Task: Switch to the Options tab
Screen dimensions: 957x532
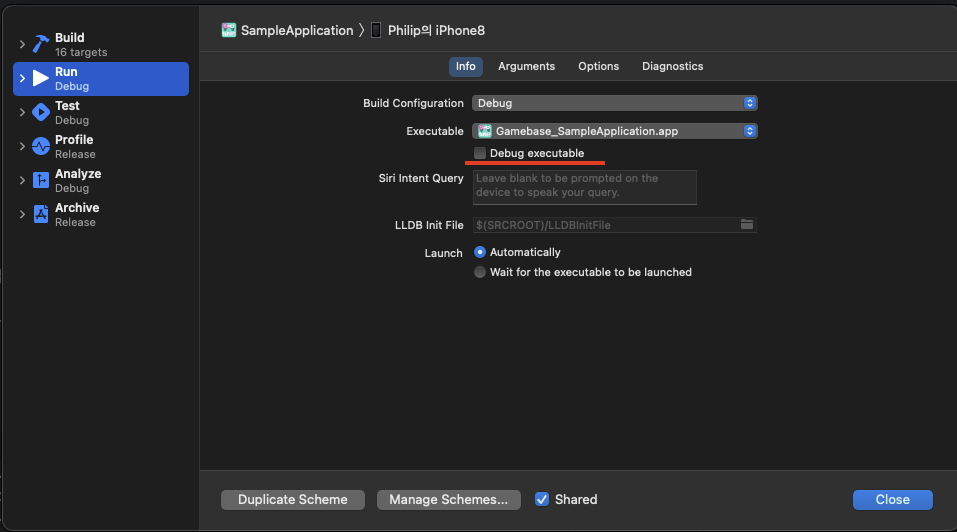Action: pyautogui.click(x=598, y=66)
